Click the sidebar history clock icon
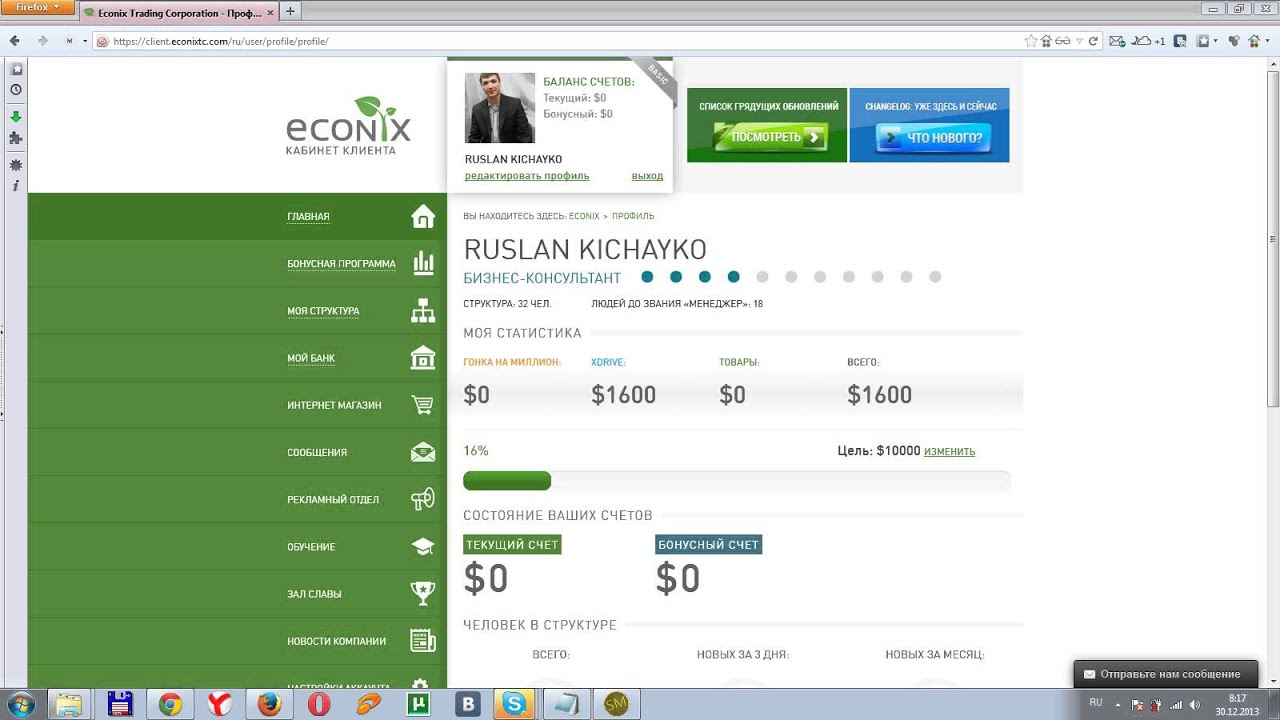Viewport: 1280px width, 720px height. 15,90
